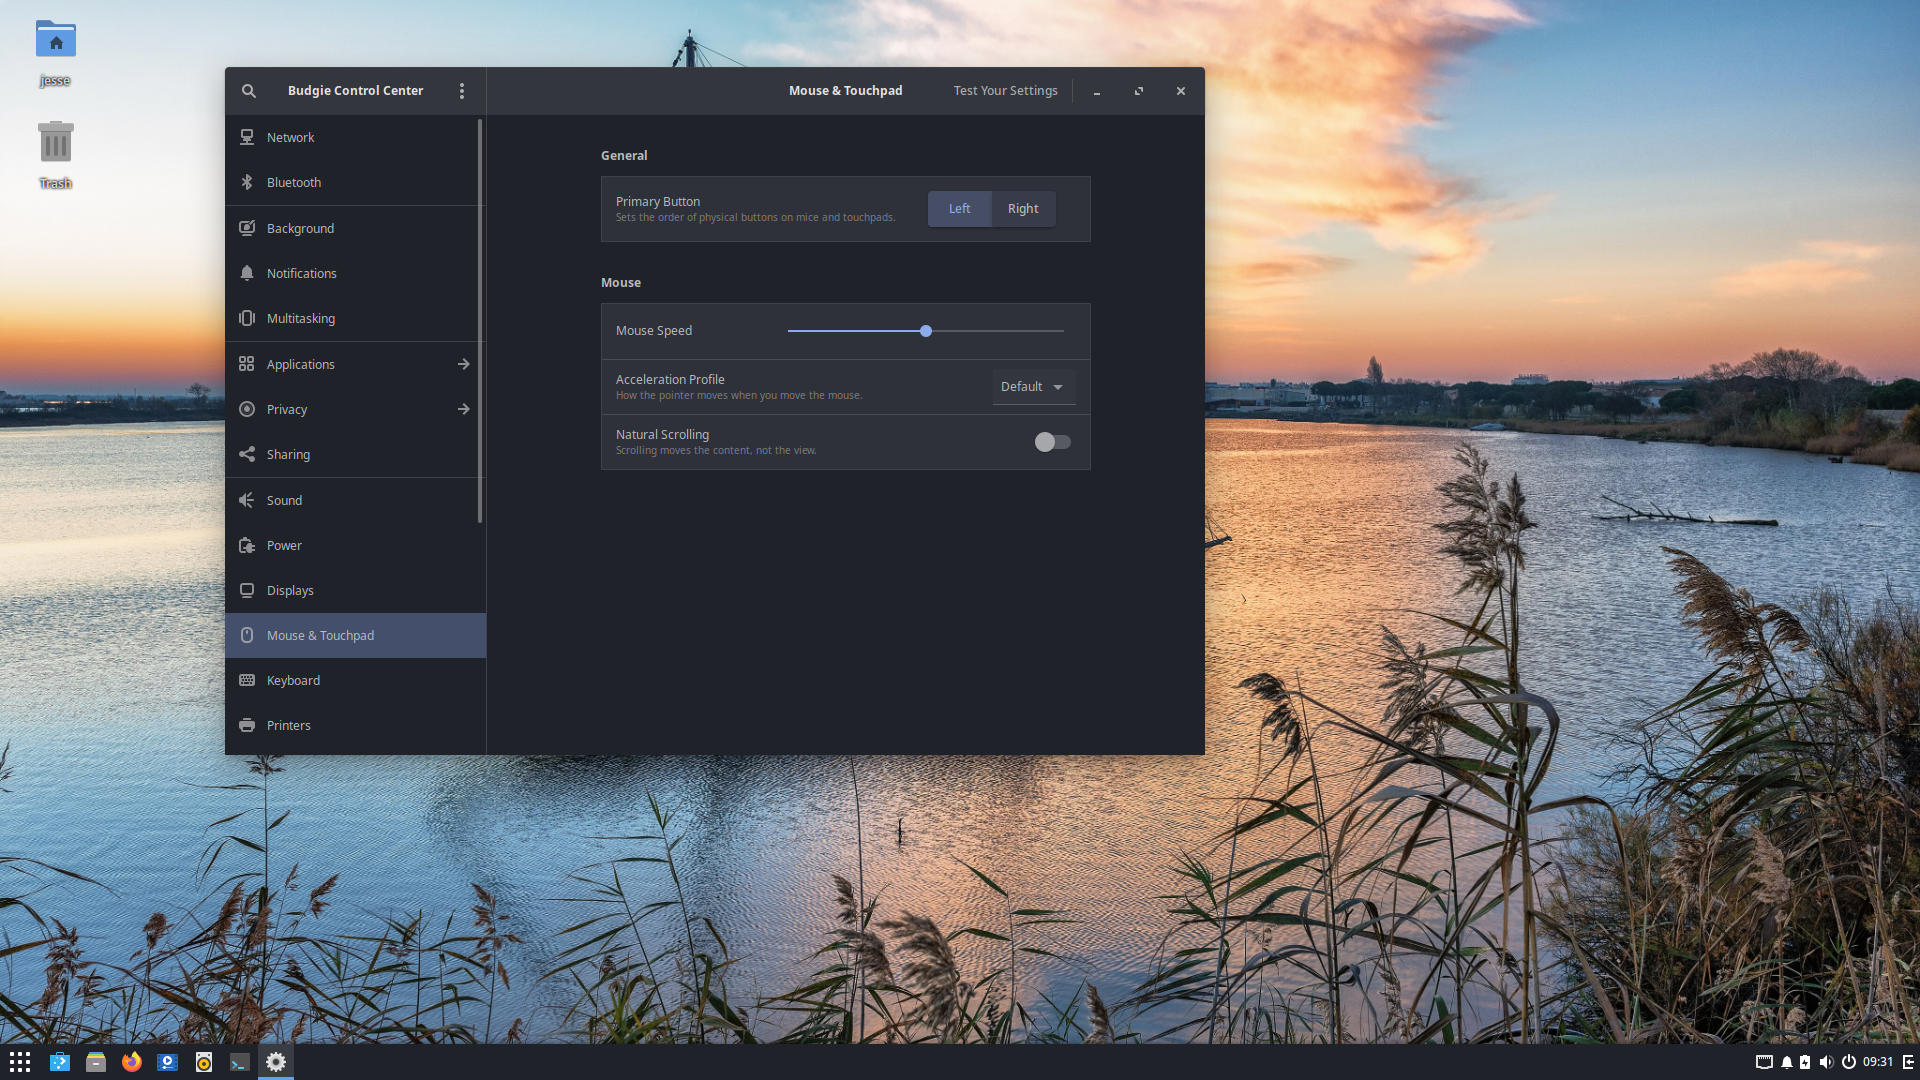The image size is (1920, 1080).
Task: Go to Notifications settings
Action: [355, 274]
